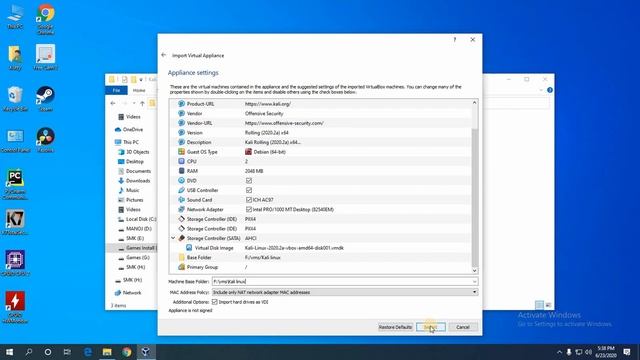Click the 2048 MB RAM value
The width and height of the screenshot is (640, 360).
coord(254,171)
